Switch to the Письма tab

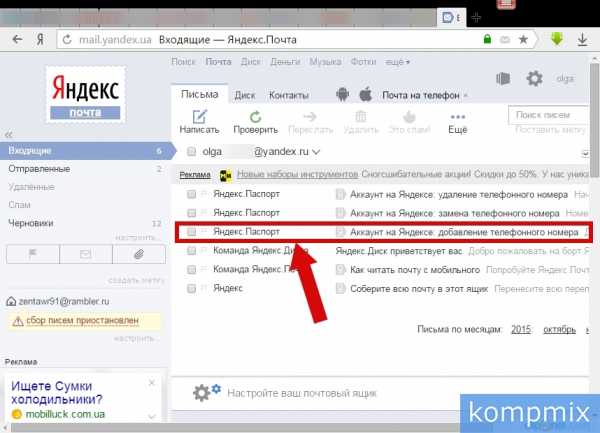point(199,94)
